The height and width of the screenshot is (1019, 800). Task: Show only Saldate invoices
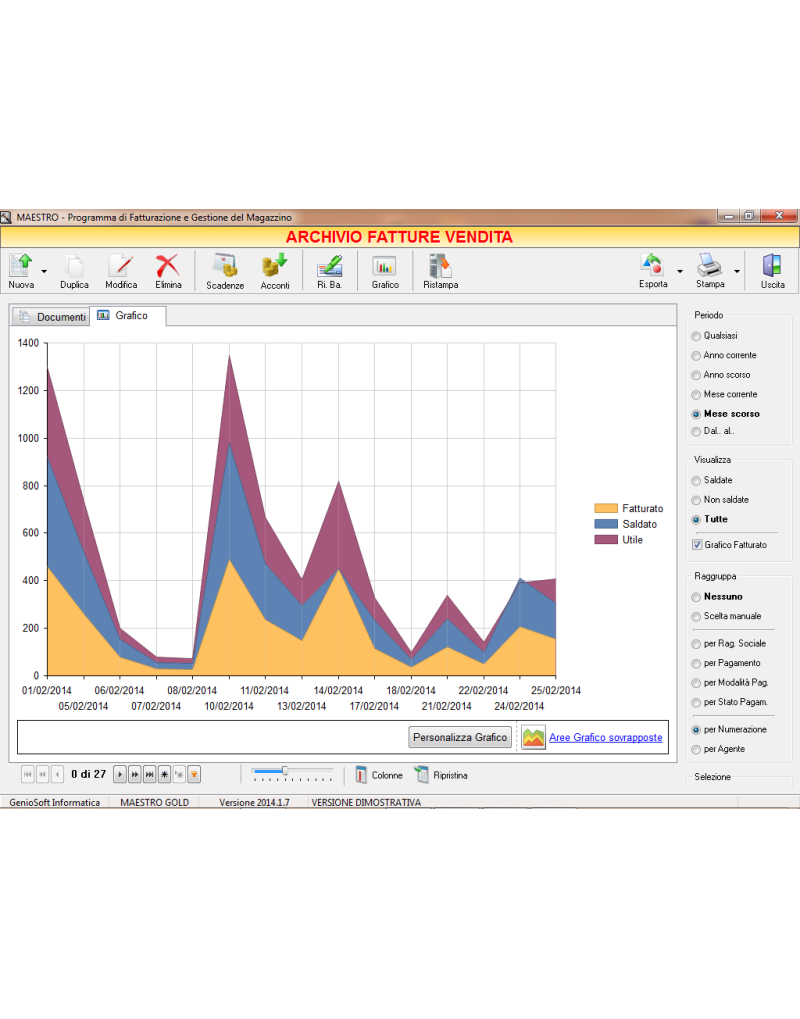pyautogui.click(x=696, y=480)
